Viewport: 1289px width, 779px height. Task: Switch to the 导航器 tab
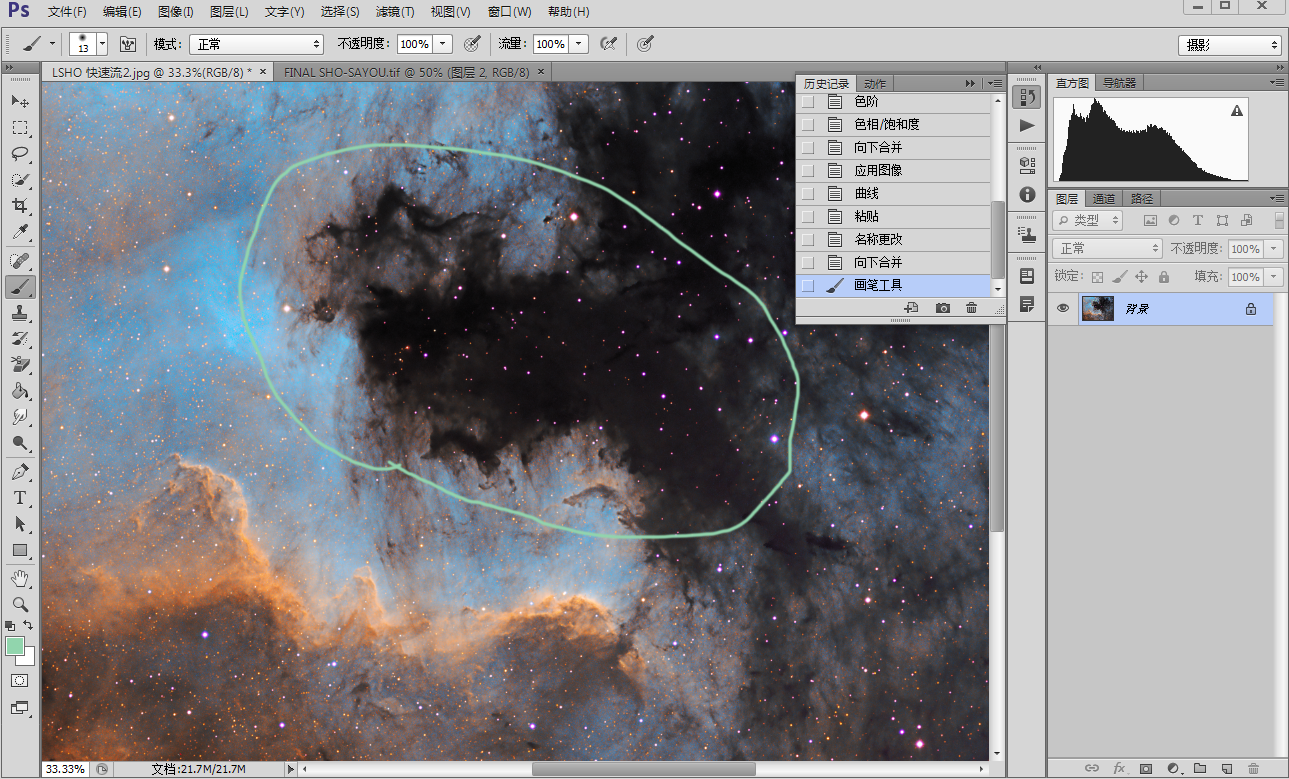(x=1120, y=83)
